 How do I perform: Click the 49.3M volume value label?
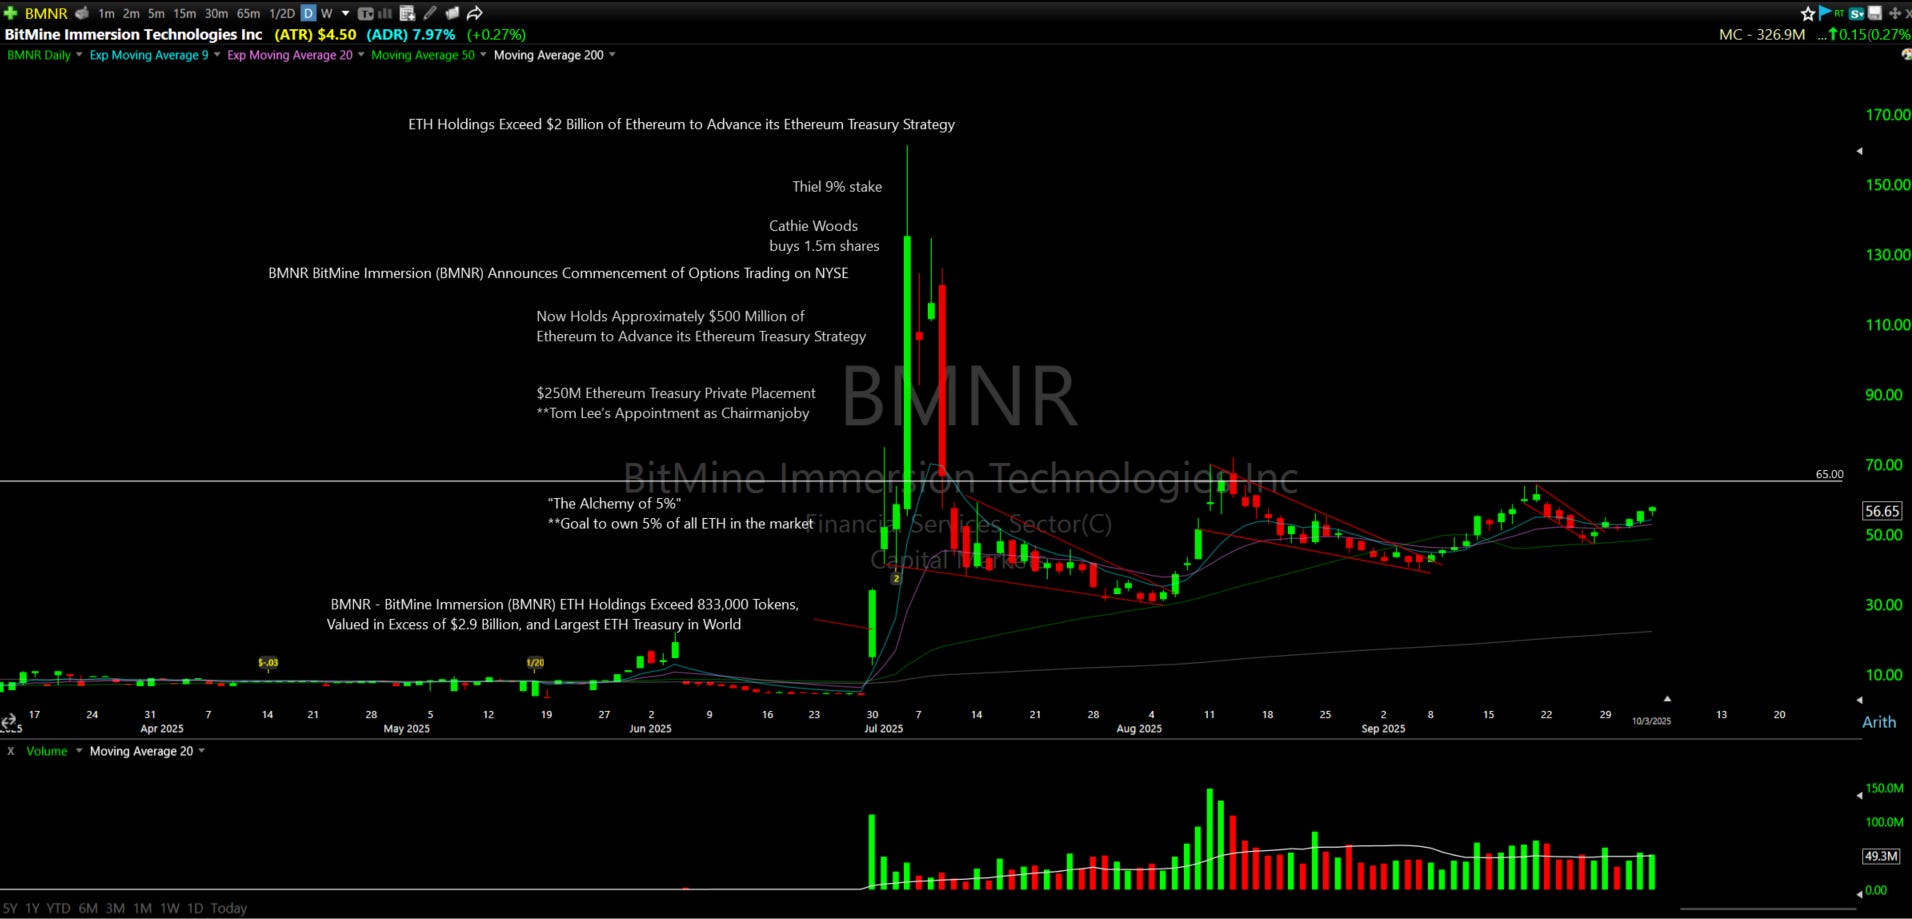[x=1881, y=856]
